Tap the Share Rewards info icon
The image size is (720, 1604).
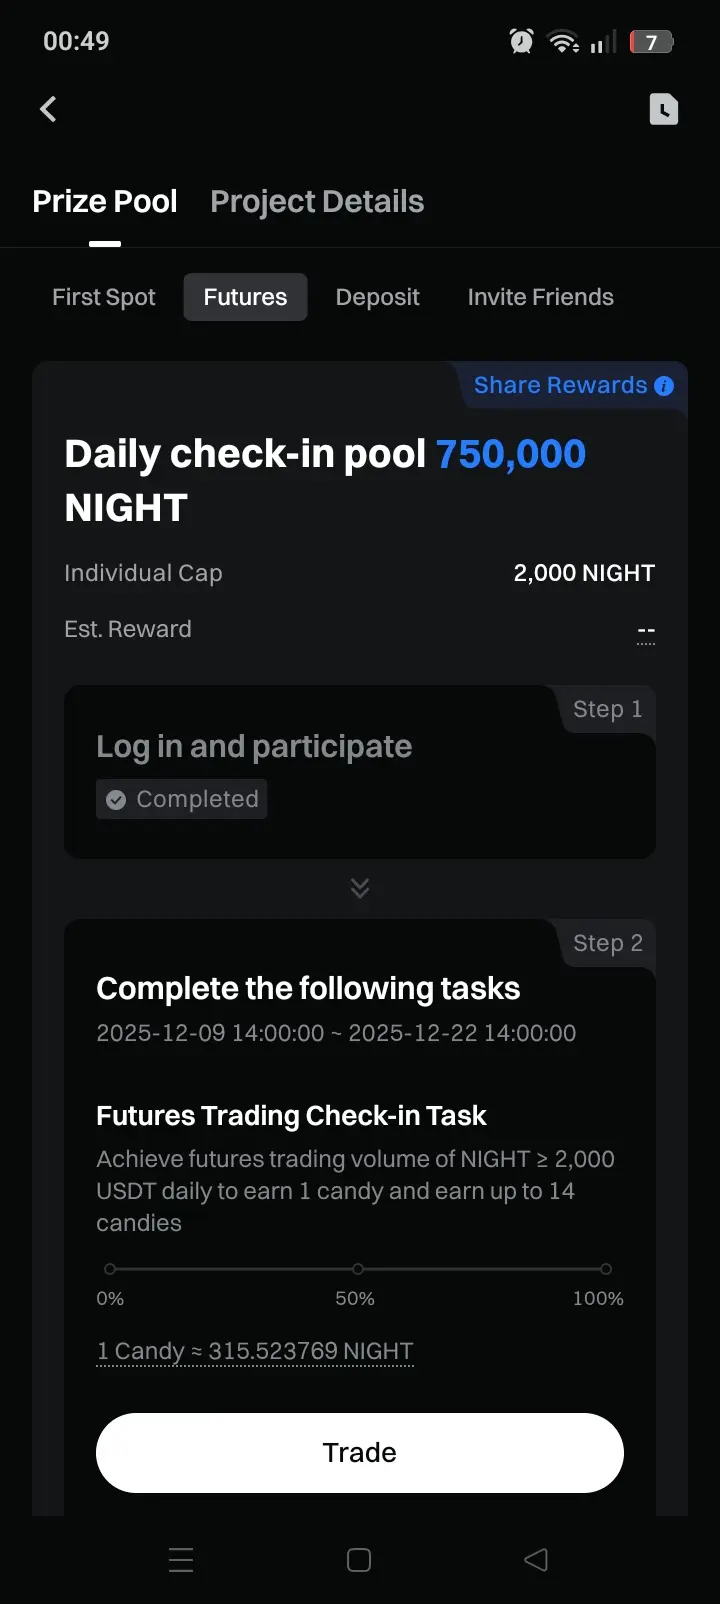[664, 386]
